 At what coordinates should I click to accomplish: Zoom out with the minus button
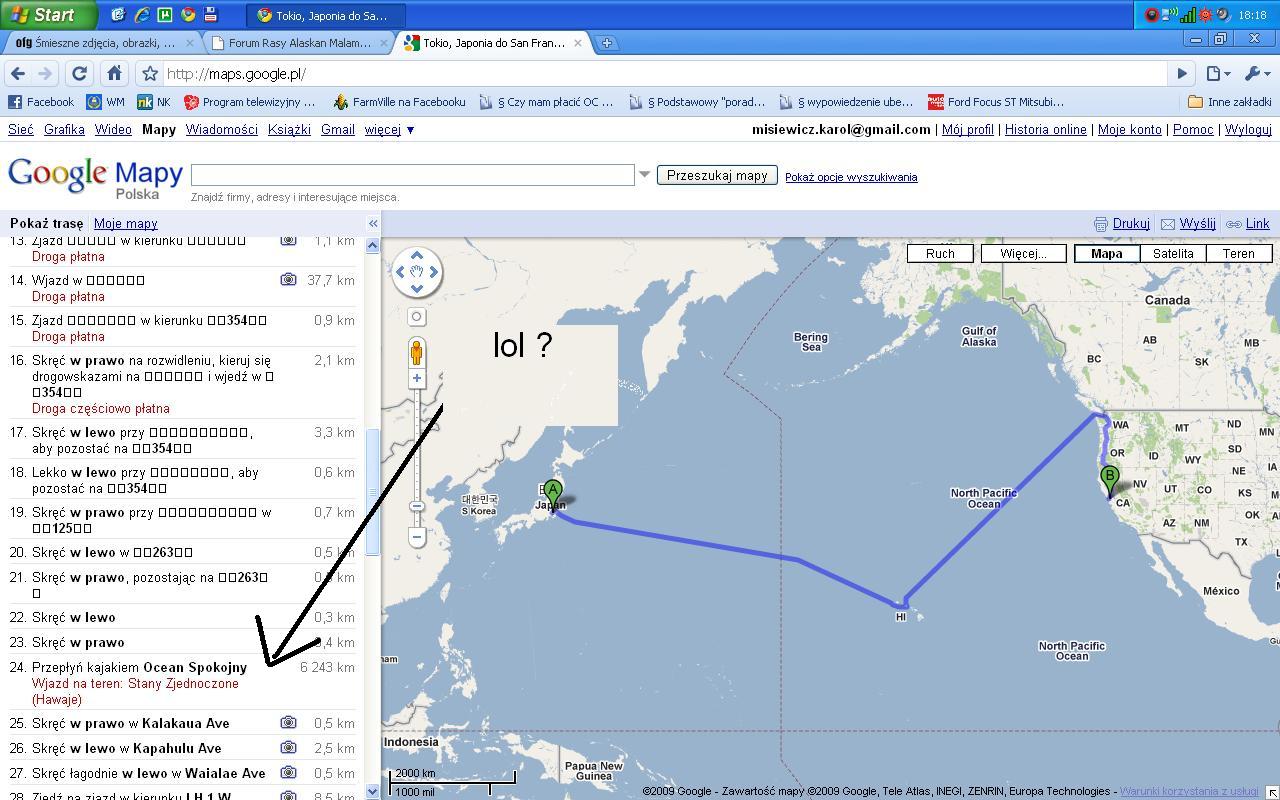[417, 537]
